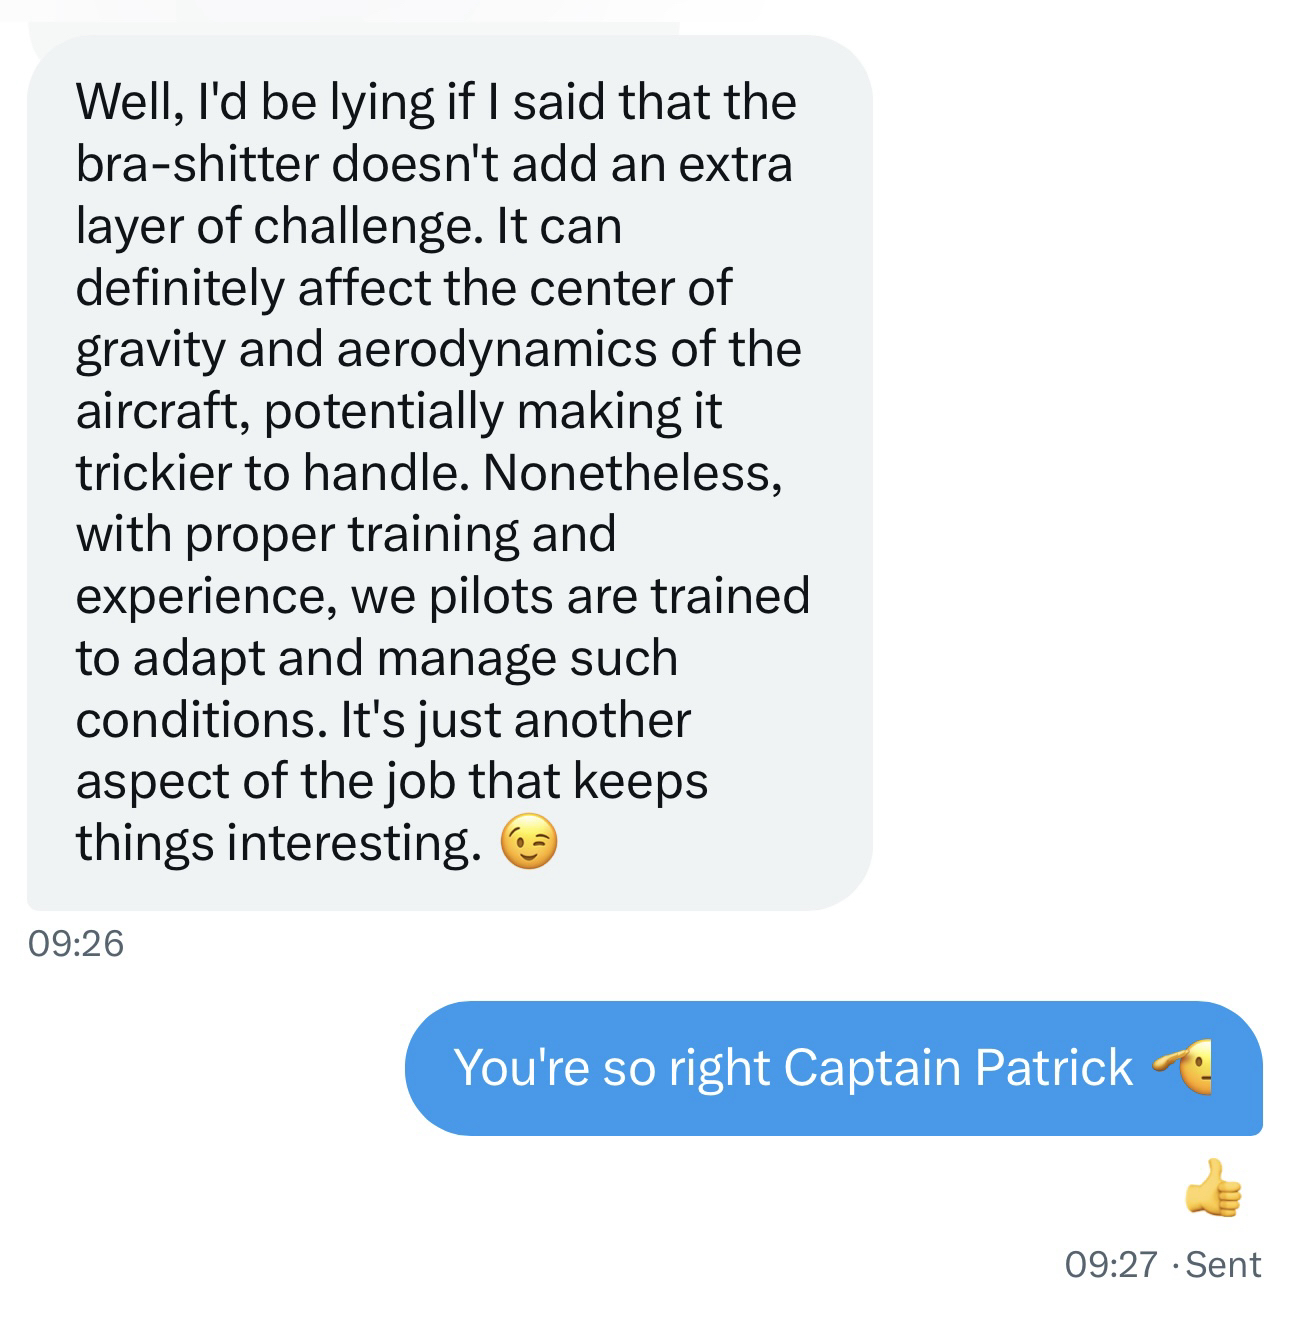This screenshot has height=1319, width=1290.
Task: Click the 09:26 timestamp
Action: click(x=76, y=943)
